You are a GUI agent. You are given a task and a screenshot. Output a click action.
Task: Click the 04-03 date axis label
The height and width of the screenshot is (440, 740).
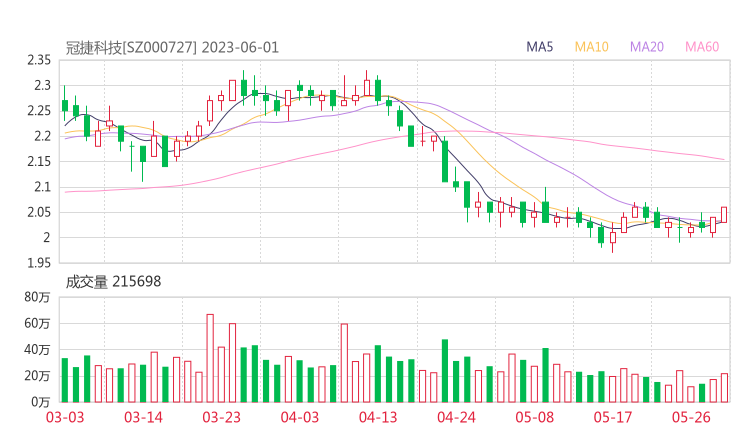click(x=300, y=417)
